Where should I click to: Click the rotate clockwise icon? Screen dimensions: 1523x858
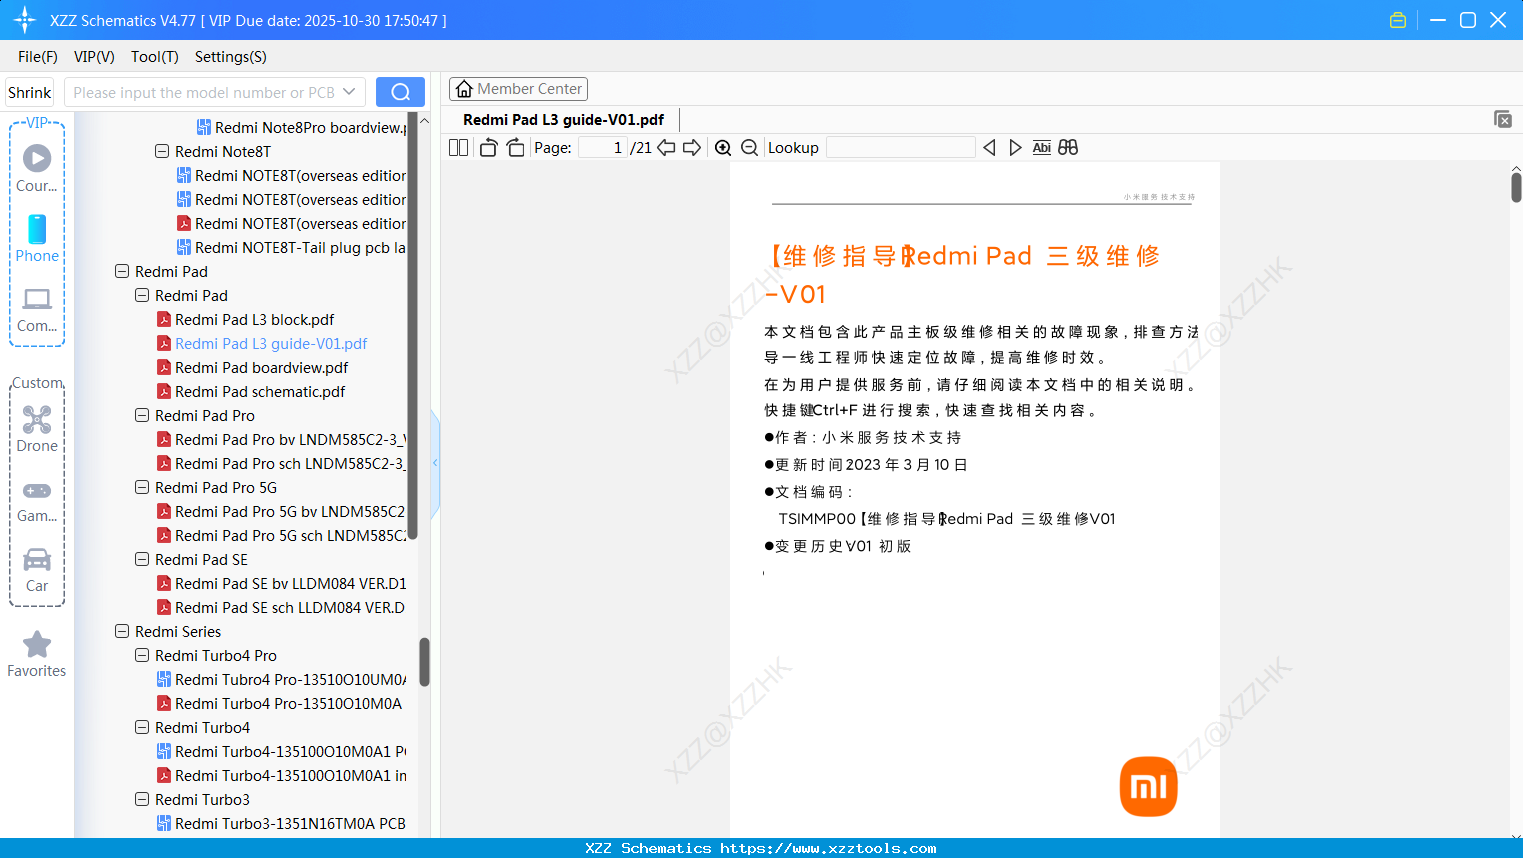click(514, 147)
